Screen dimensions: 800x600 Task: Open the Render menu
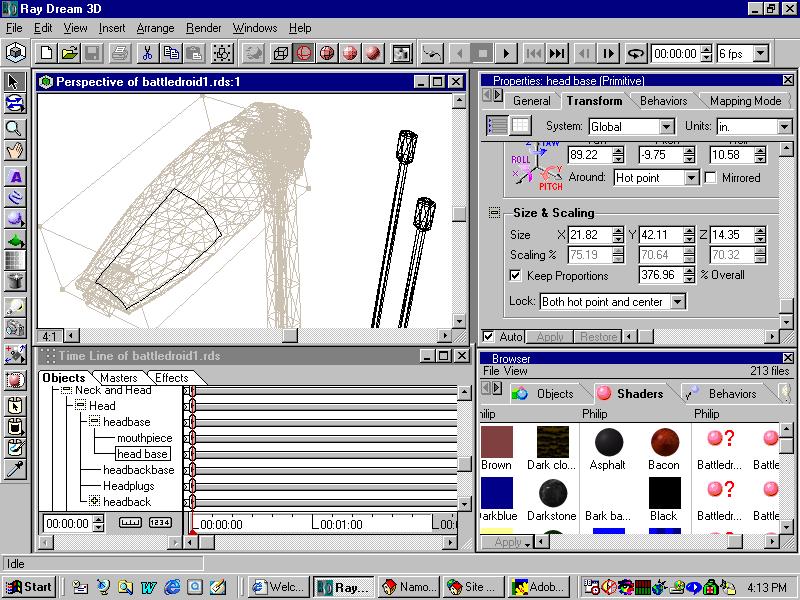click(x=204, y=28)
